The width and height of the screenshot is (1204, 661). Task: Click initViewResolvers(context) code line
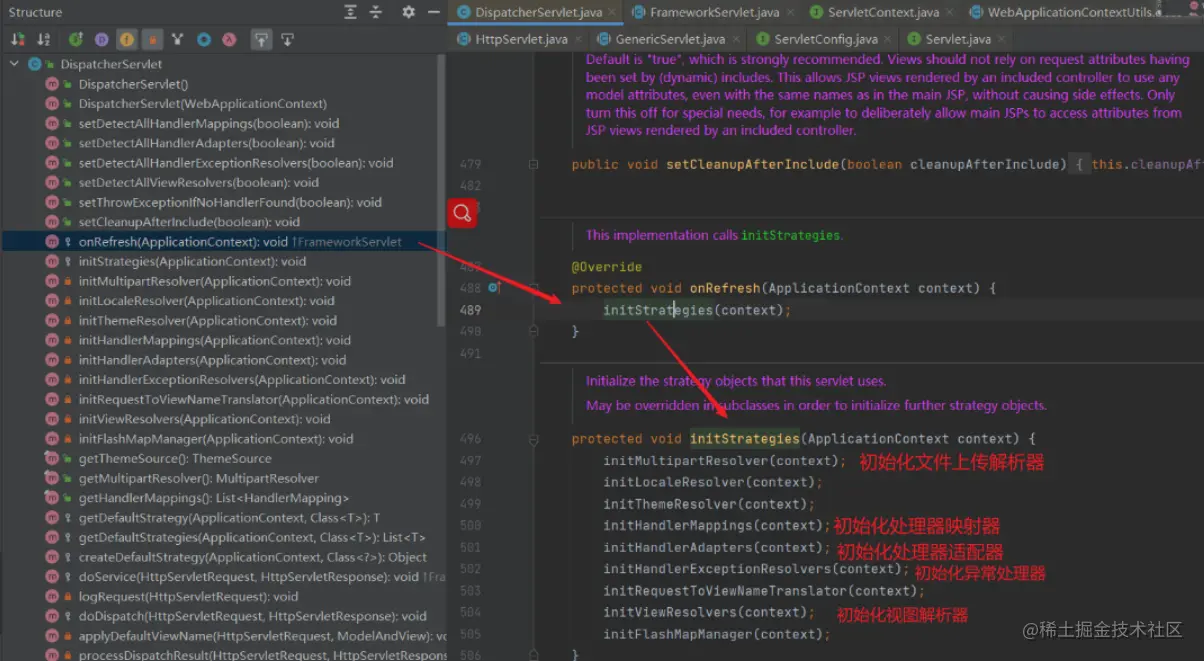pos(709,612)
